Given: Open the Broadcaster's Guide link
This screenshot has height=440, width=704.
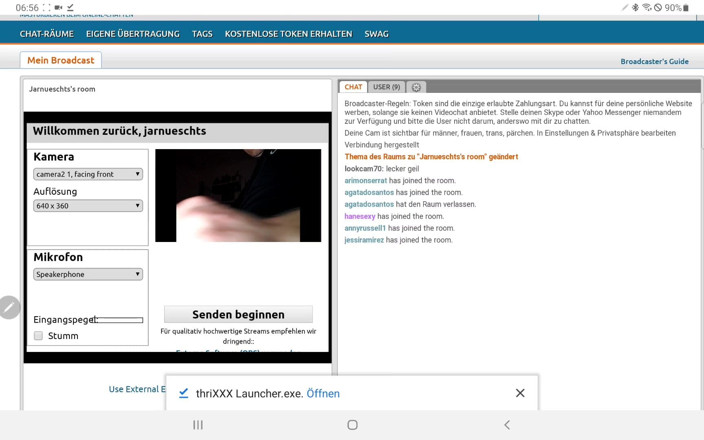Looking at the screenshot, I should point(655,62).
